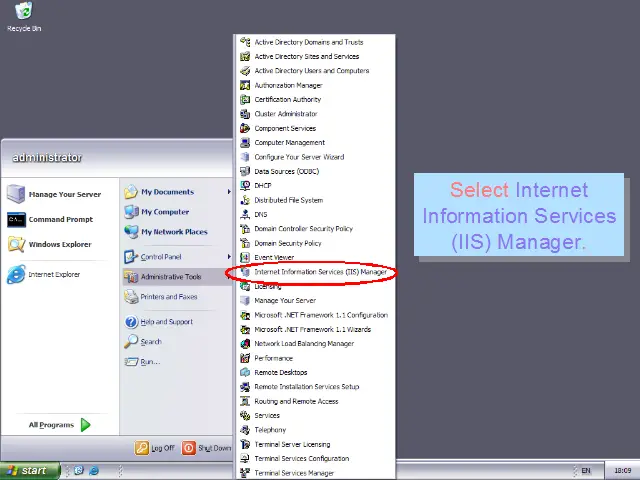This screenshot has height=480, width=640.
Task: Click the DNS icon
Action: [x=245, y=214]
